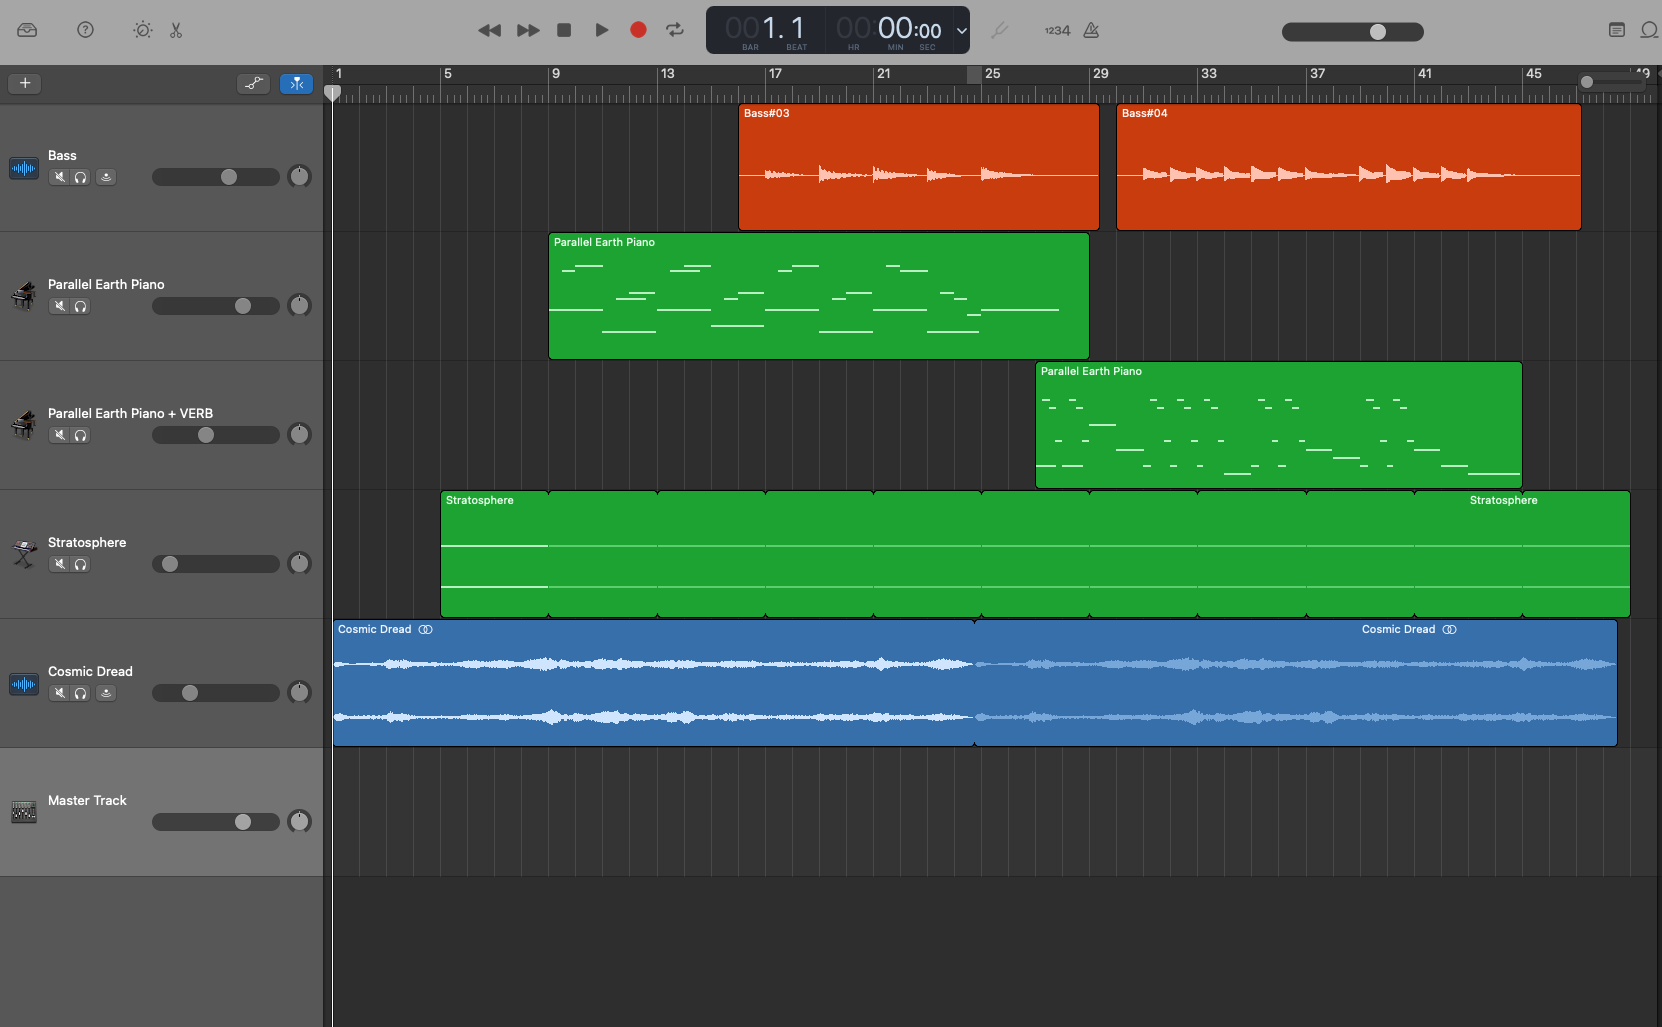The image size is (1662, 1027).
Task: Select the Master Track icon
Action: coord(24,812)
